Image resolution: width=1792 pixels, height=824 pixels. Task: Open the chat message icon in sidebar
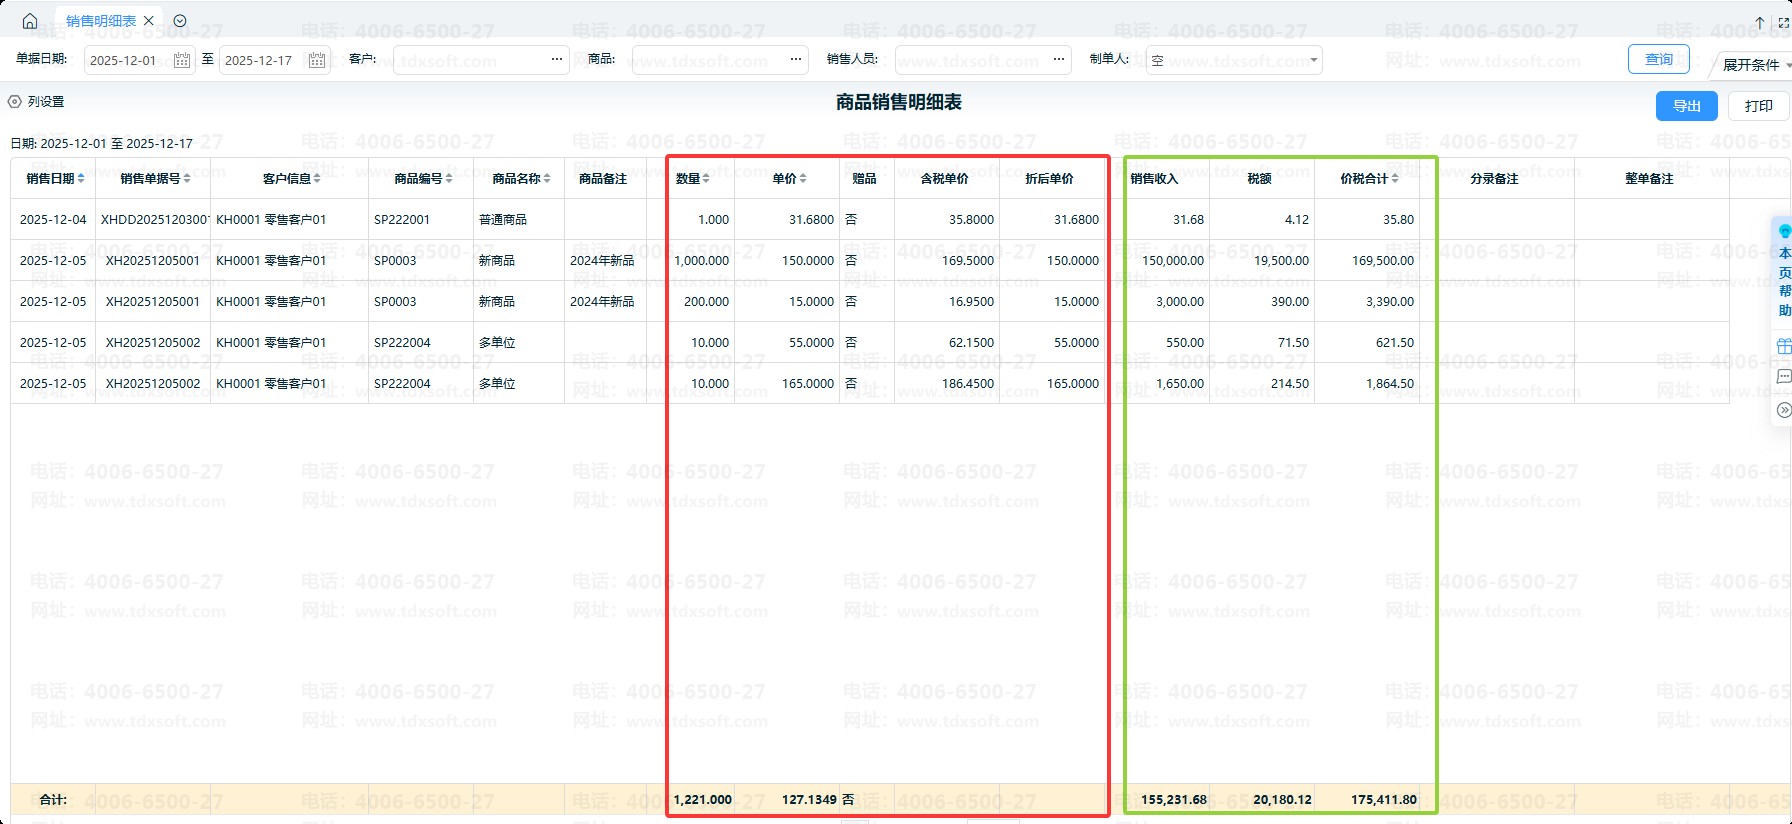(1783, 377)
